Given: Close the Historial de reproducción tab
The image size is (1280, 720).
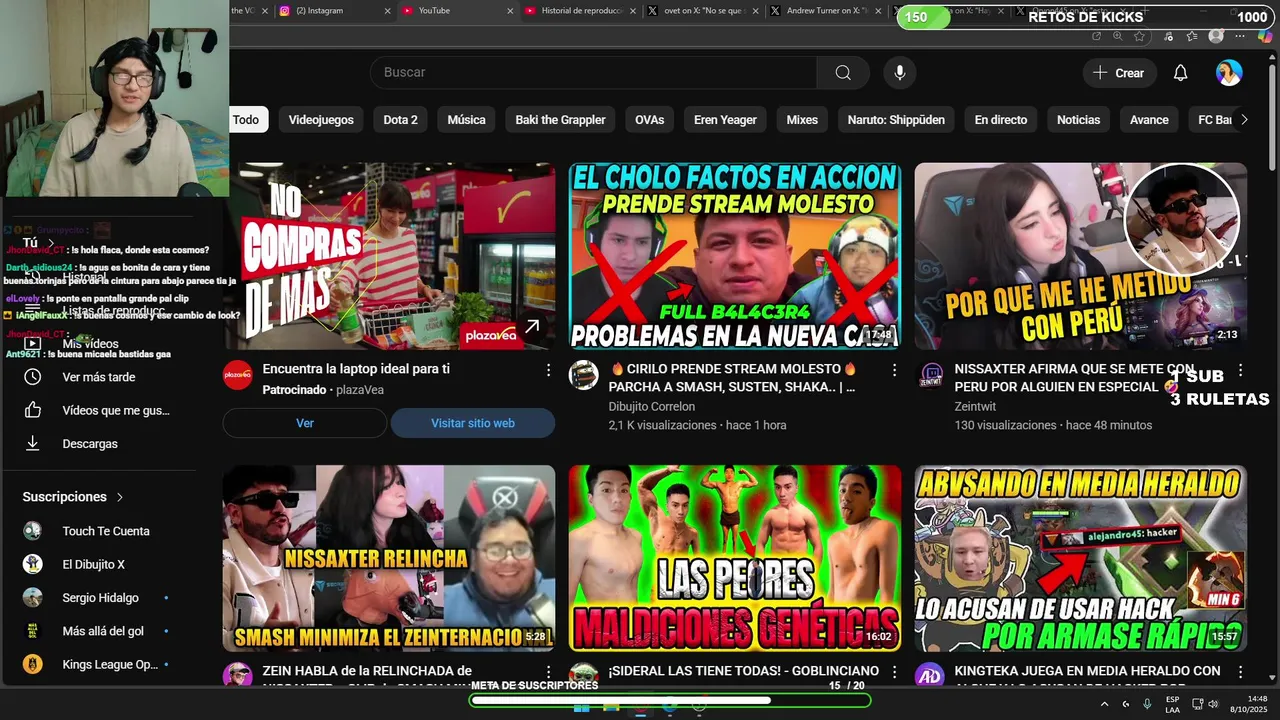Looking at the screenshot, I should coord(633,11).
